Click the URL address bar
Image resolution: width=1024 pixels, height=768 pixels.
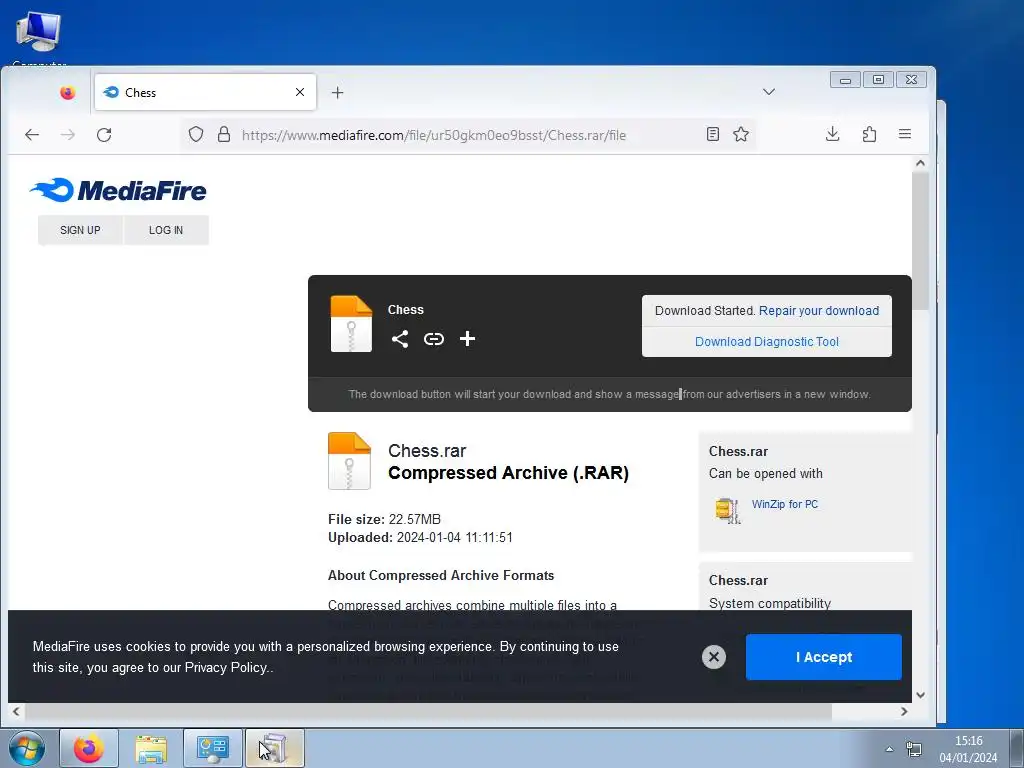[x=467, y=135]
